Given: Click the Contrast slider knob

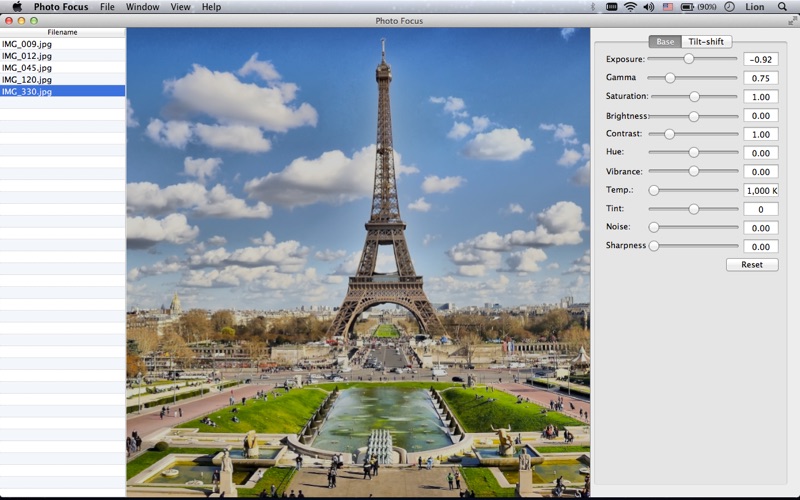Looking at the screenshot, I should tap(669, 134).
